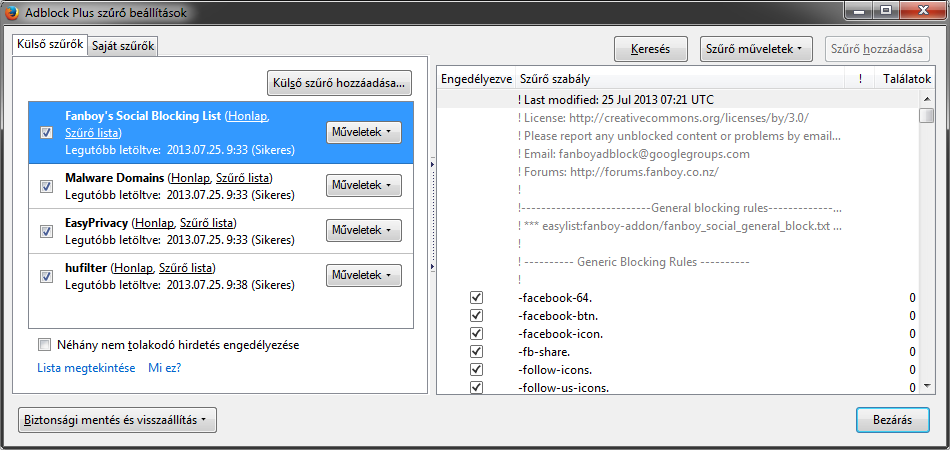Click the filter list scroll up arrow
This screenshot has height=450, width=950.
coord(926,99)
